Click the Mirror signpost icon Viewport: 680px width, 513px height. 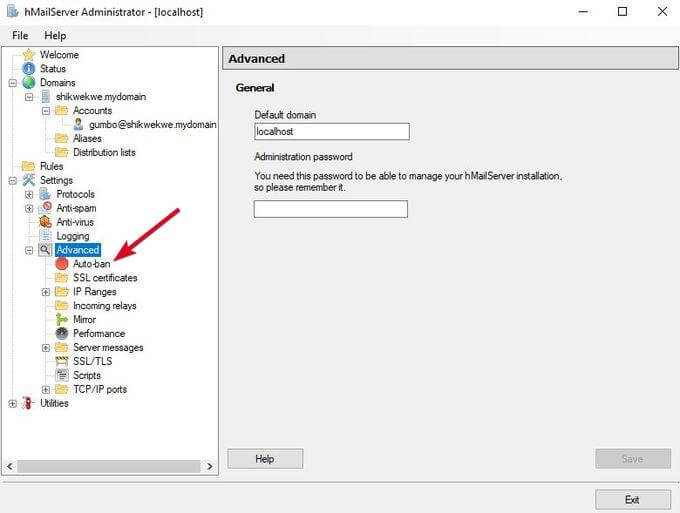(62, 320)
